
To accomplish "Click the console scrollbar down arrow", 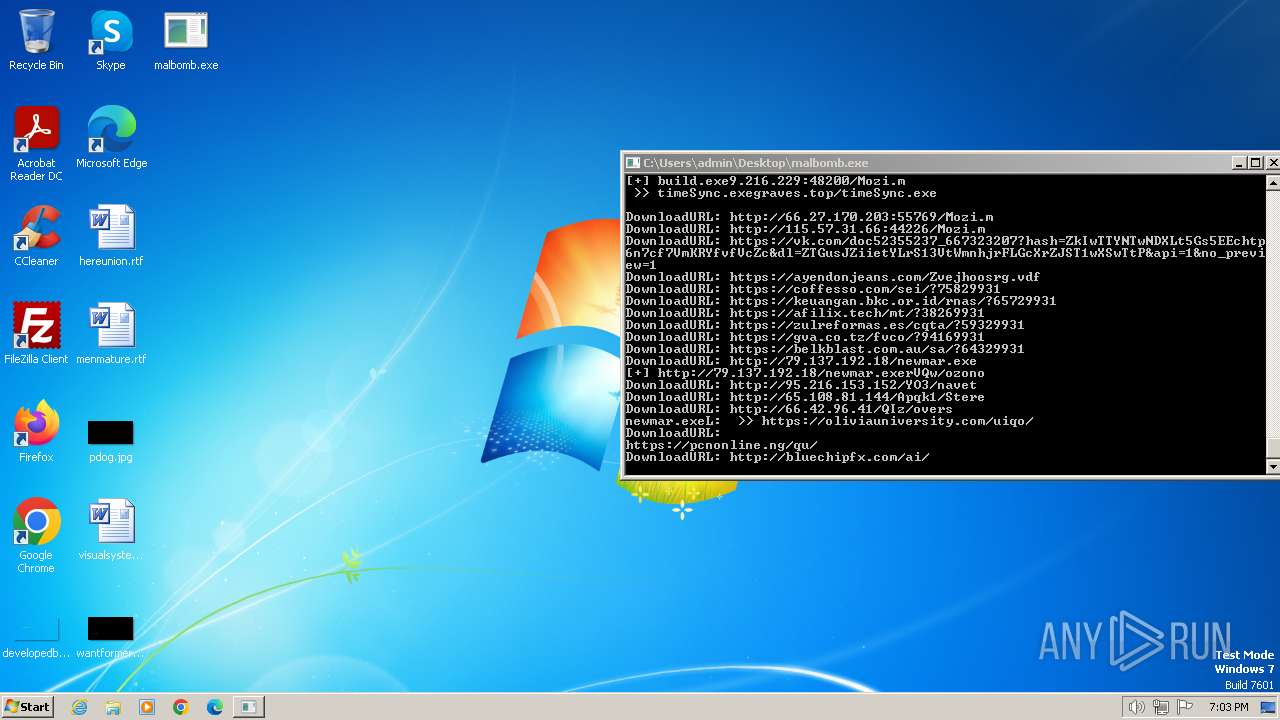I will [1272, 467].
